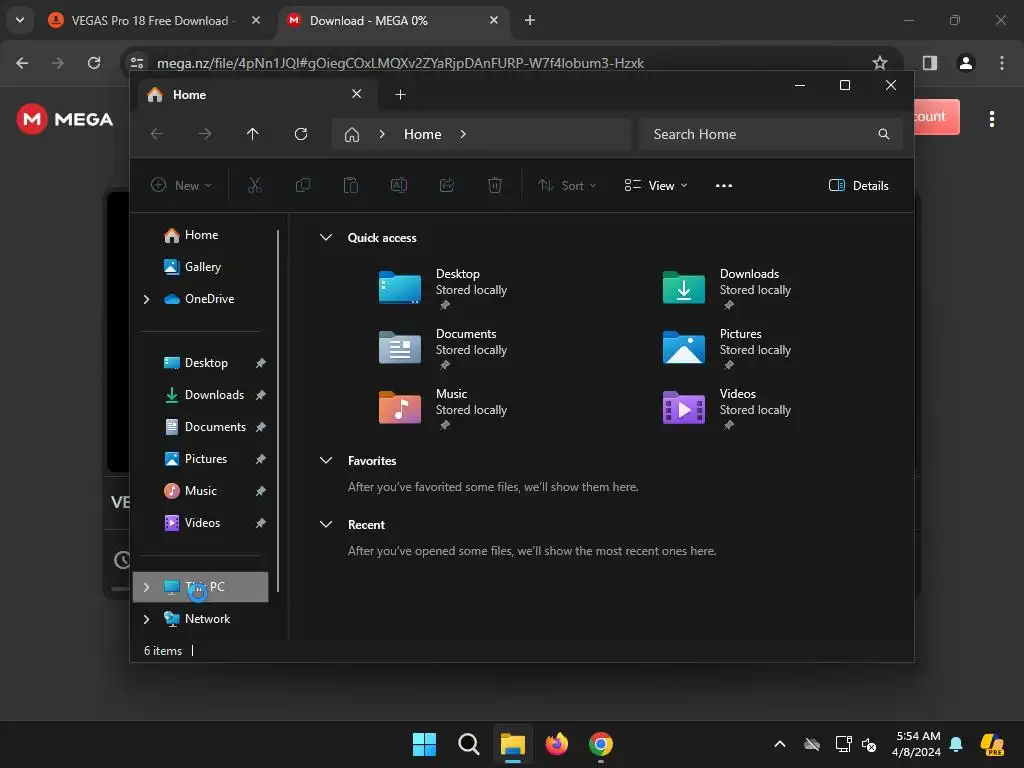
Task: Unpin Downloads using its sidebar pin icon
Action: (x=261, y=395)
